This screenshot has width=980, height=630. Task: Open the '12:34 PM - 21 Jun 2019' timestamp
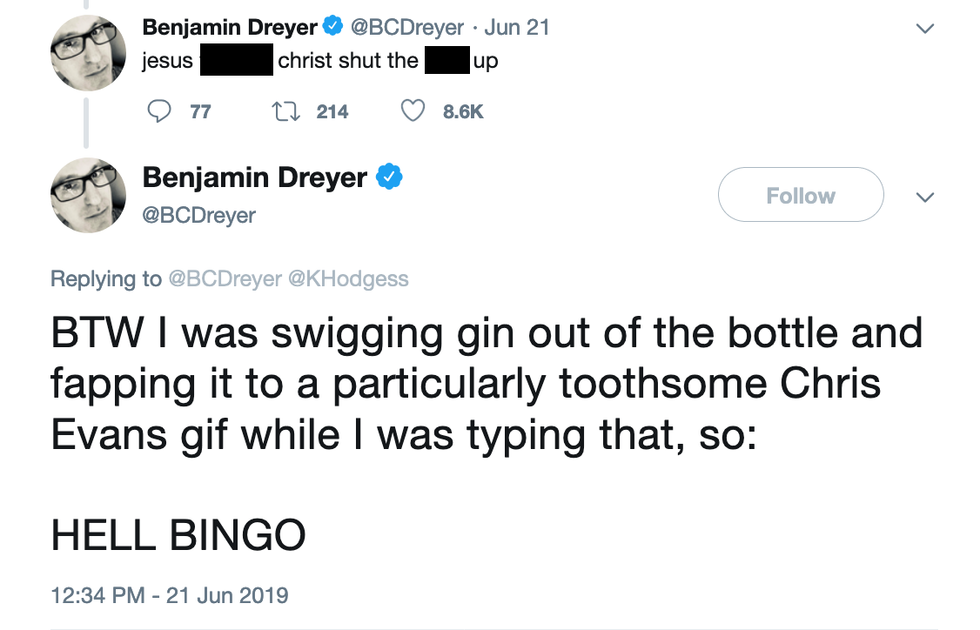[x=169, y=595]
